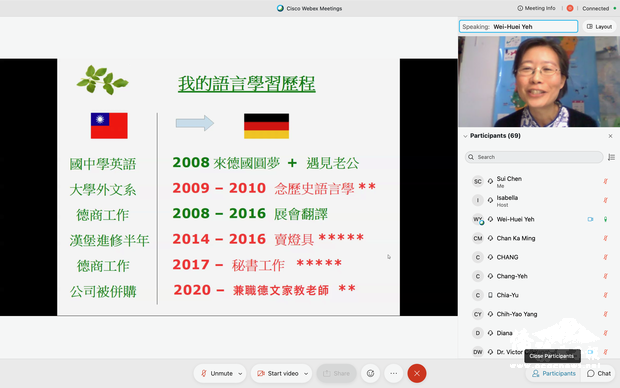The height and width of the screenshot is (388, 620).
Task: Click the red leave meeting button
Action: tap(417, 373)
